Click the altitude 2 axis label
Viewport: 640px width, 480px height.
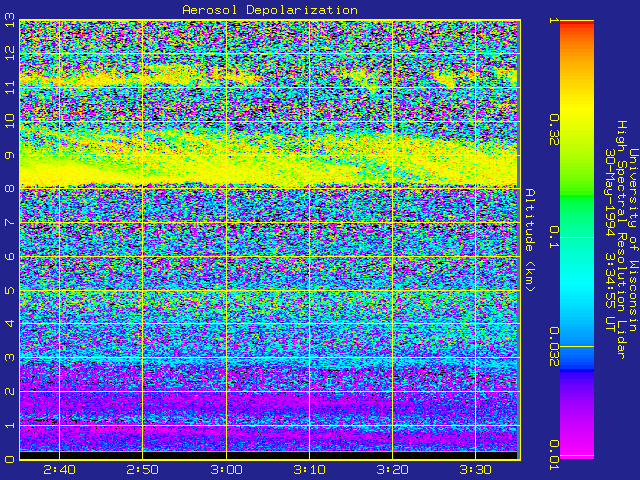[x=10, y=391]
